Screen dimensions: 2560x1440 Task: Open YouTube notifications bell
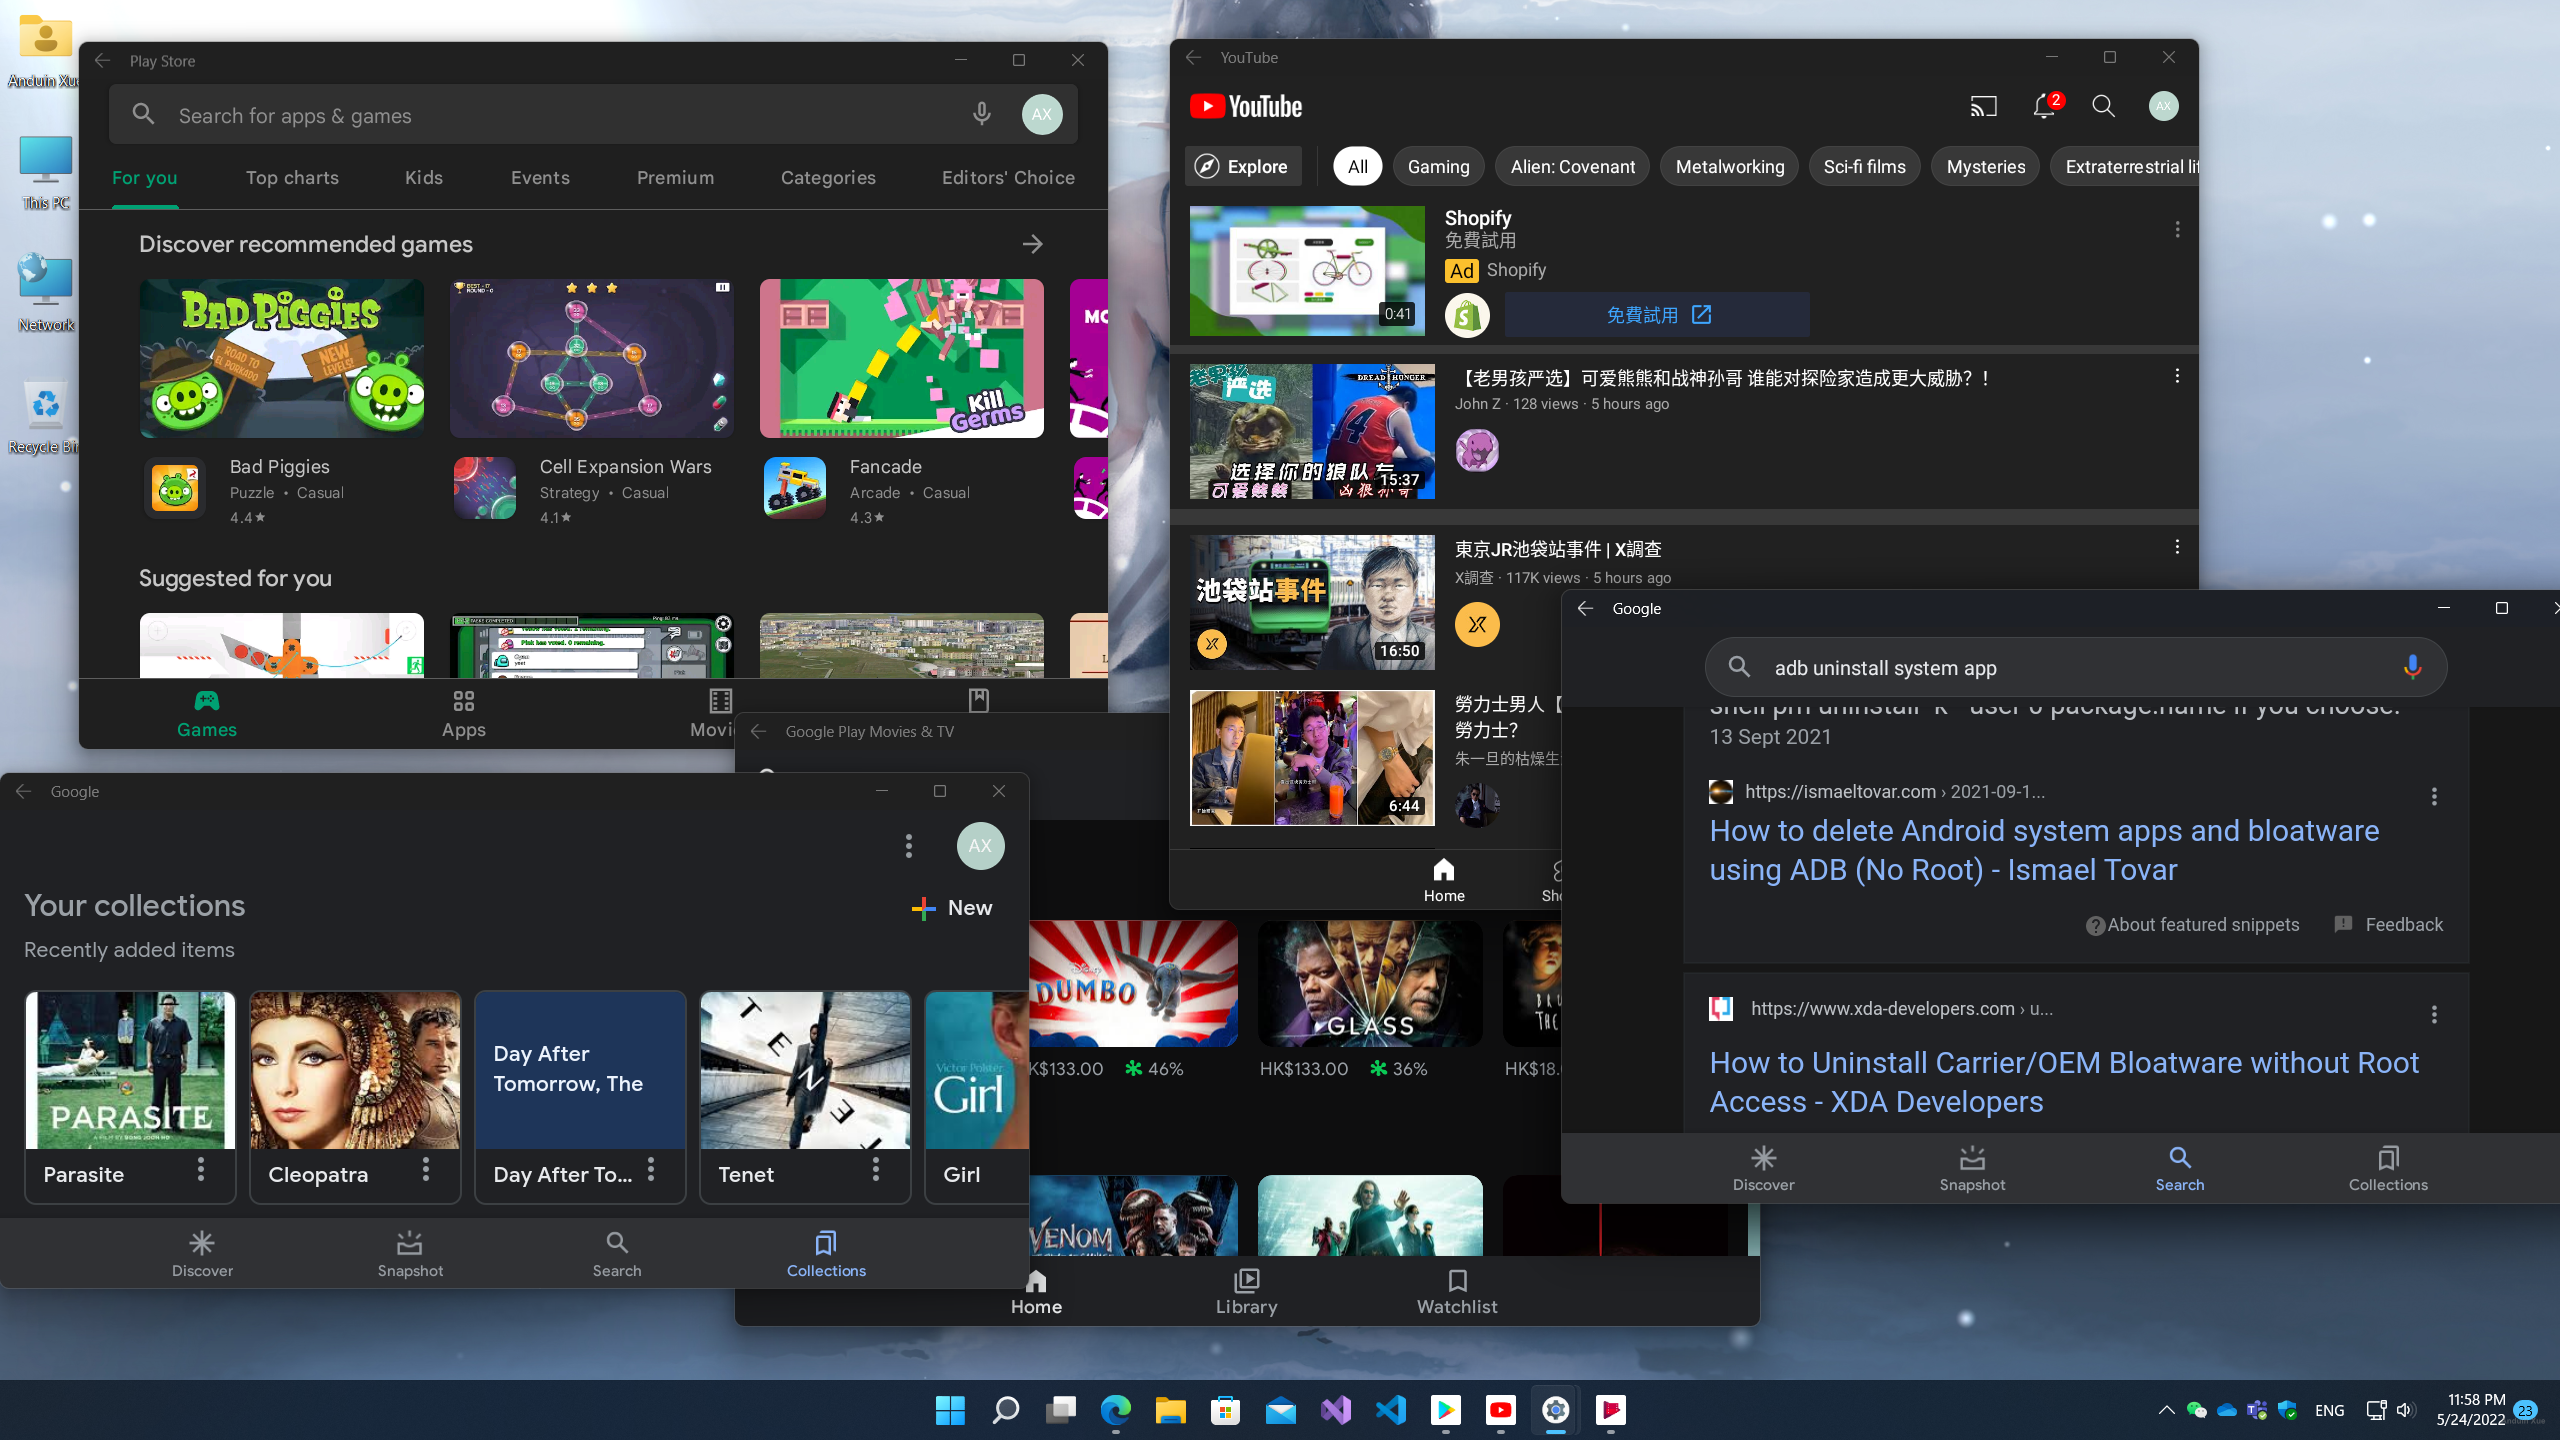2044,106
